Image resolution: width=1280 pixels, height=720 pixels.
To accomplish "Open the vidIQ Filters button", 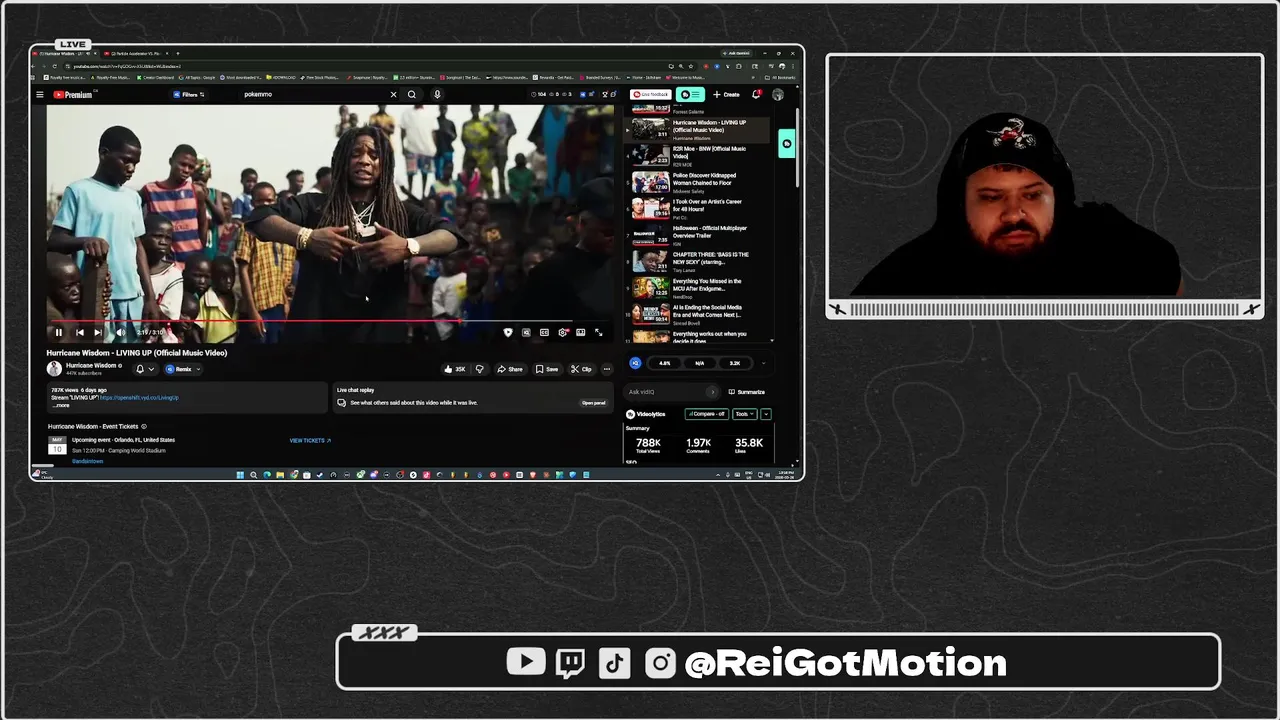I will pos(189,95).
